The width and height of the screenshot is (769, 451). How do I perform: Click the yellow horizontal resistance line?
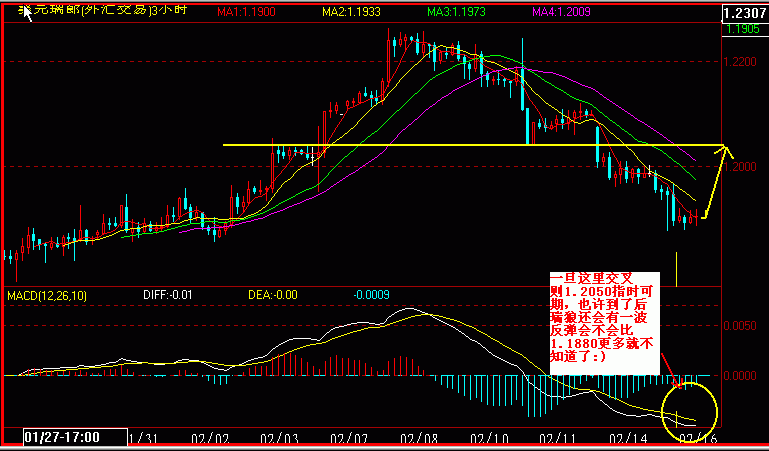(x=450, y=145)
